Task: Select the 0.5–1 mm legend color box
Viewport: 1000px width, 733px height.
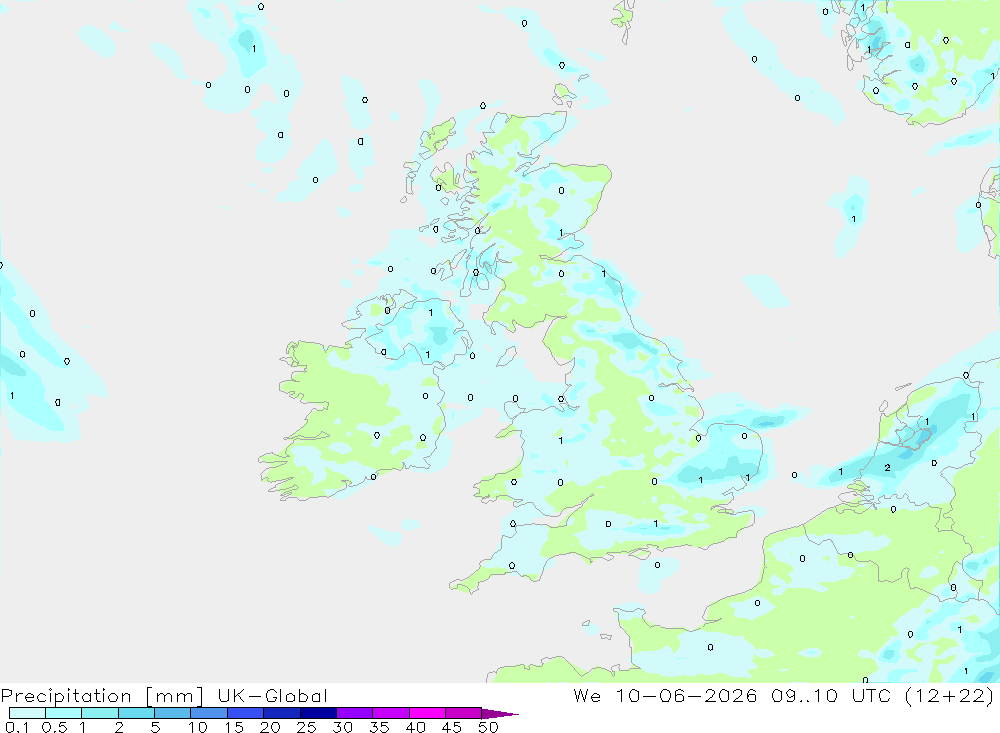Action: pos(63,713)
